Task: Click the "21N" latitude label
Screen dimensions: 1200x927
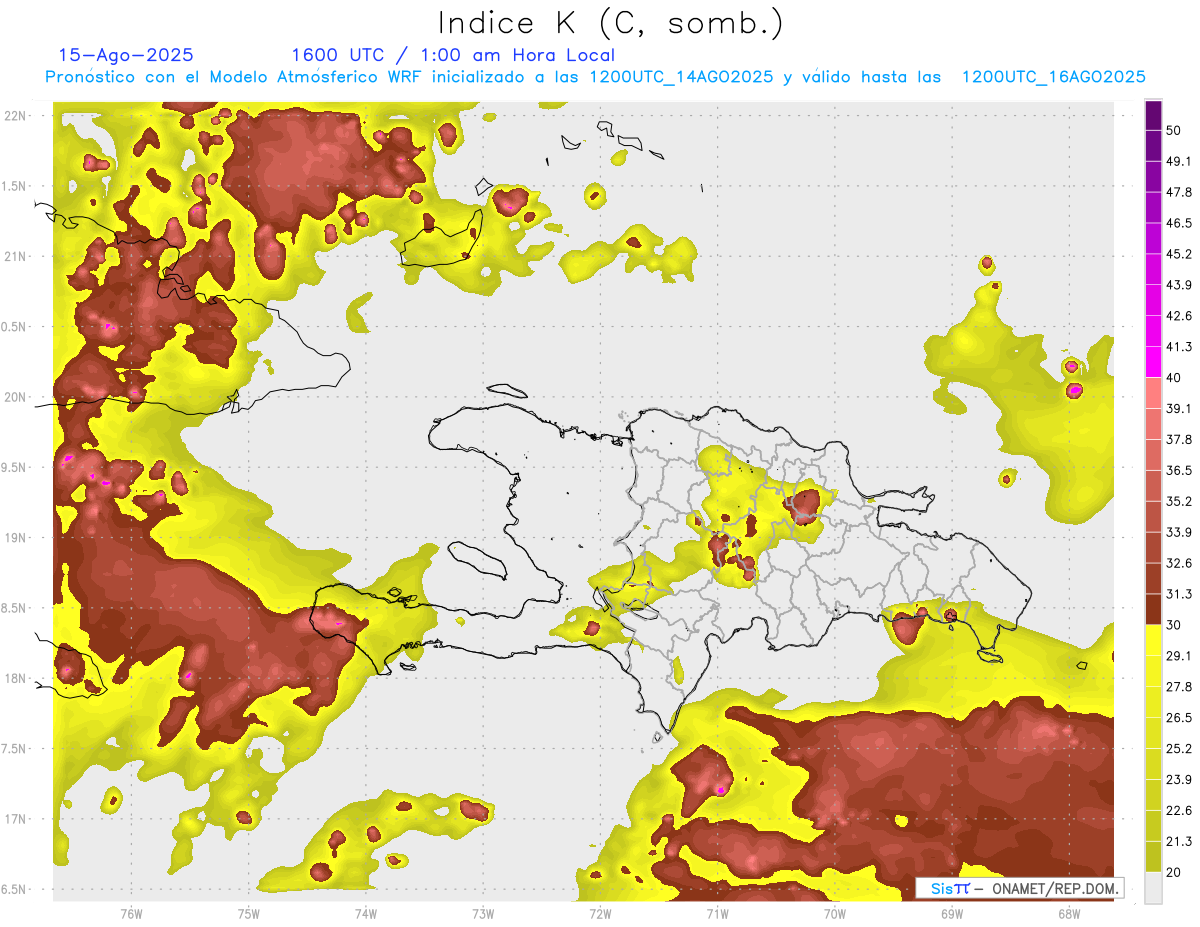Action: 15,256
